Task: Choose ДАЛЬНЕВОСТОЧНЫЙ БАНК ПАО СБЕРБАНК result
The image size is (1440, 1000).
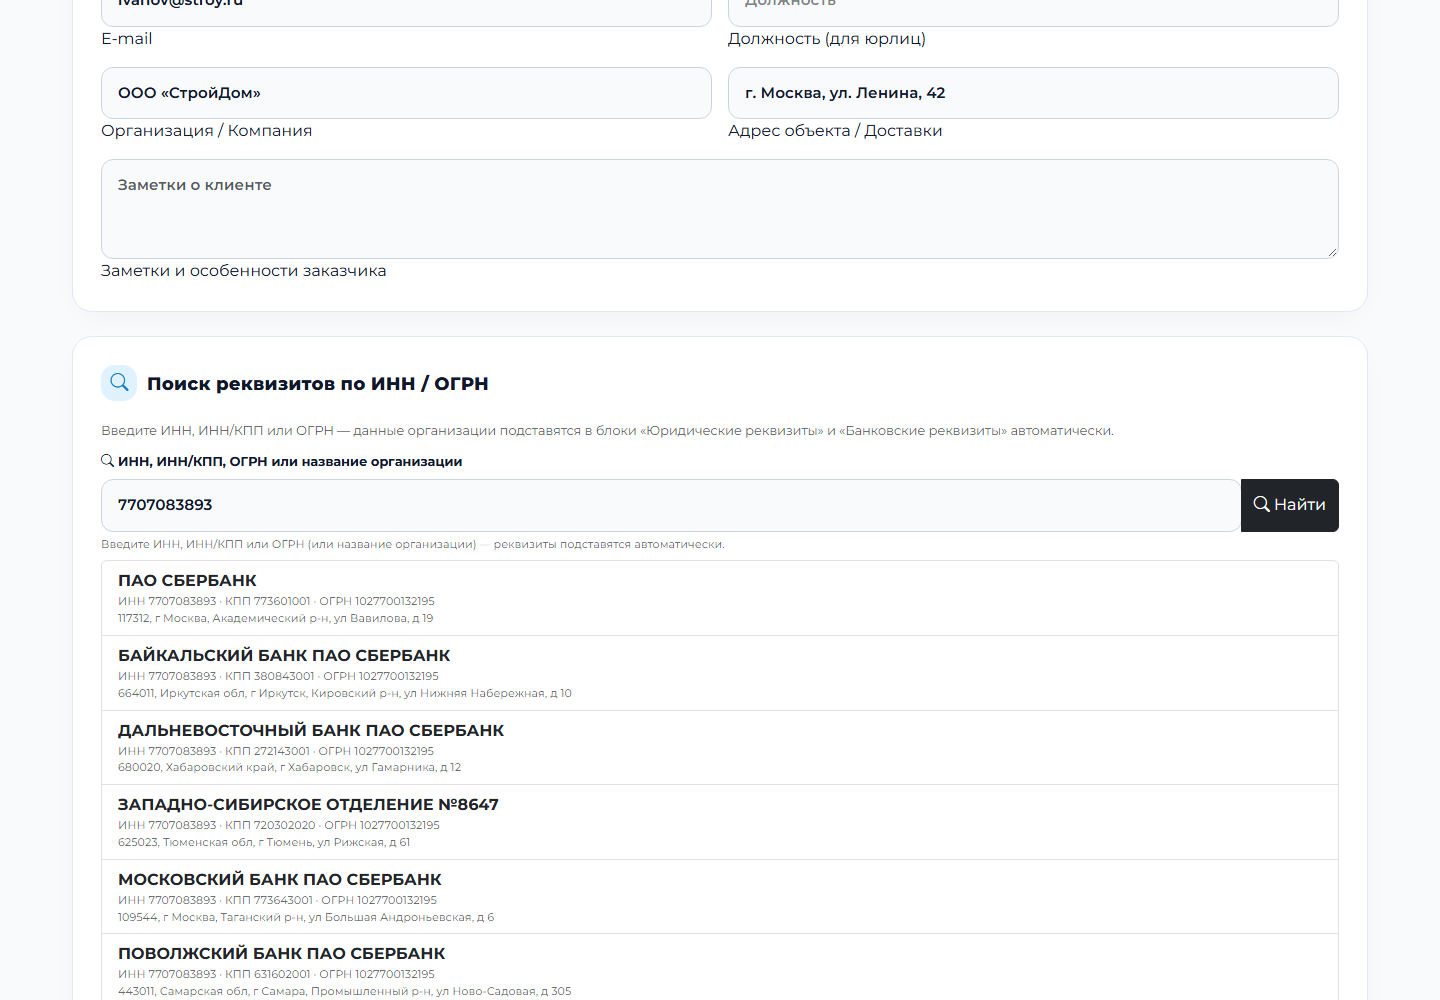Action: 720,748
